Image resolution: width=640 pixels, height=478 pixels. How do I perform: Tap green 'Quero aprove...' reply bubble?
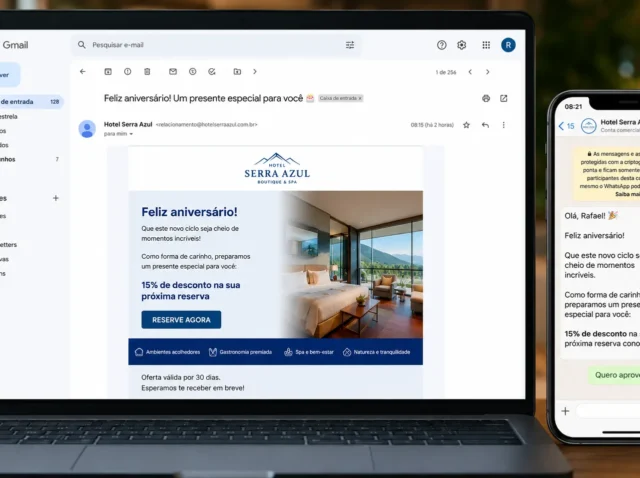coord(614,375)
